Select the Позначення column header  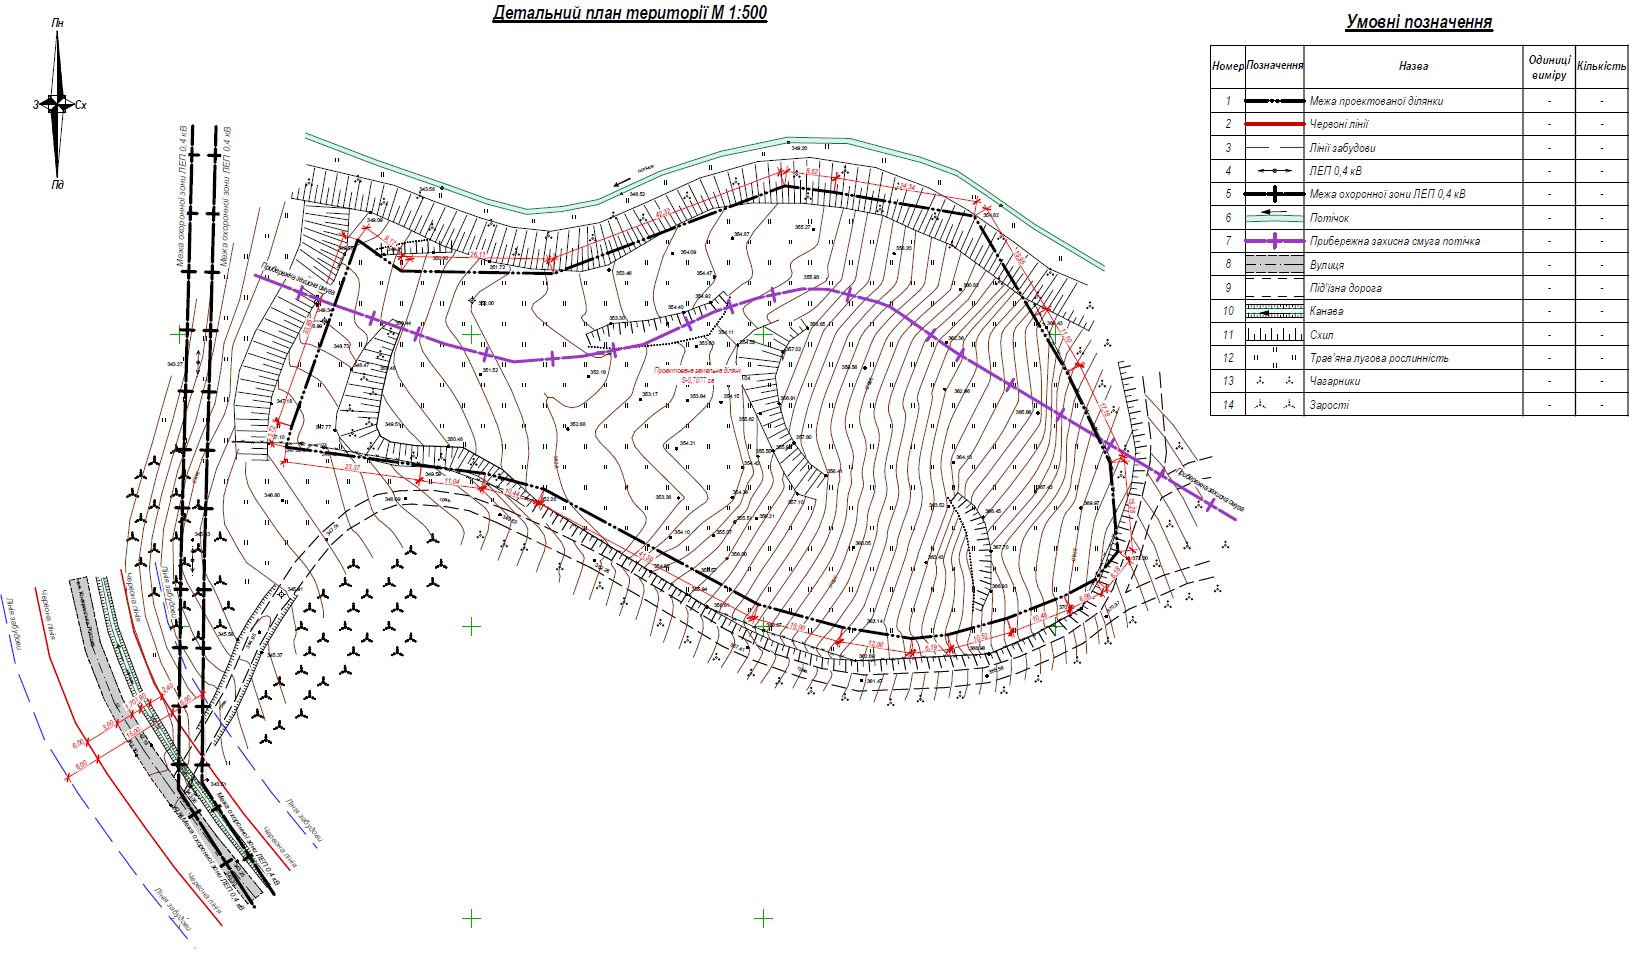tap(1274, 65)
